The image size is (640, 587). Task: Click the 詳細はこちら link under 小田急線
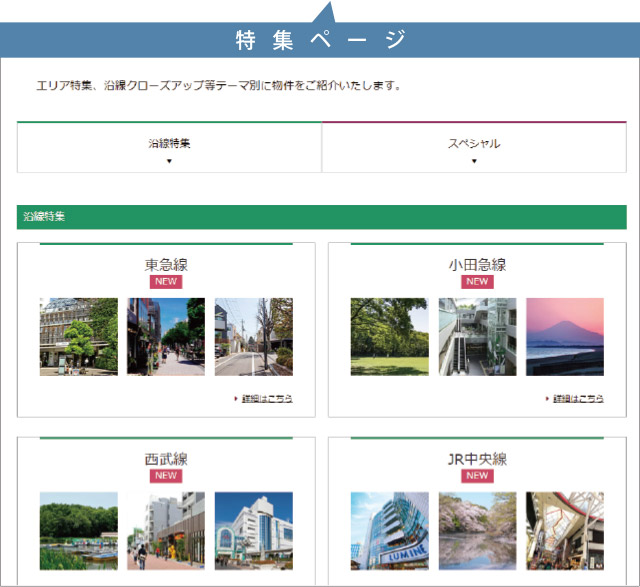pyautogui.click(x=579, y=398)
